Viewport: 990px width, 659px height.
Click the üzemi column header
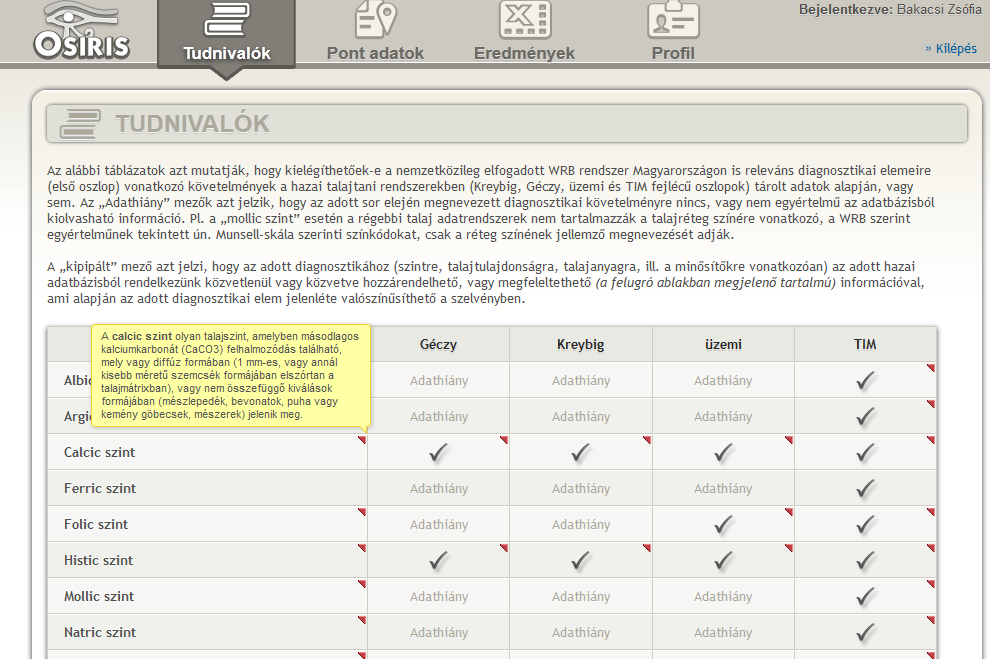723,345
